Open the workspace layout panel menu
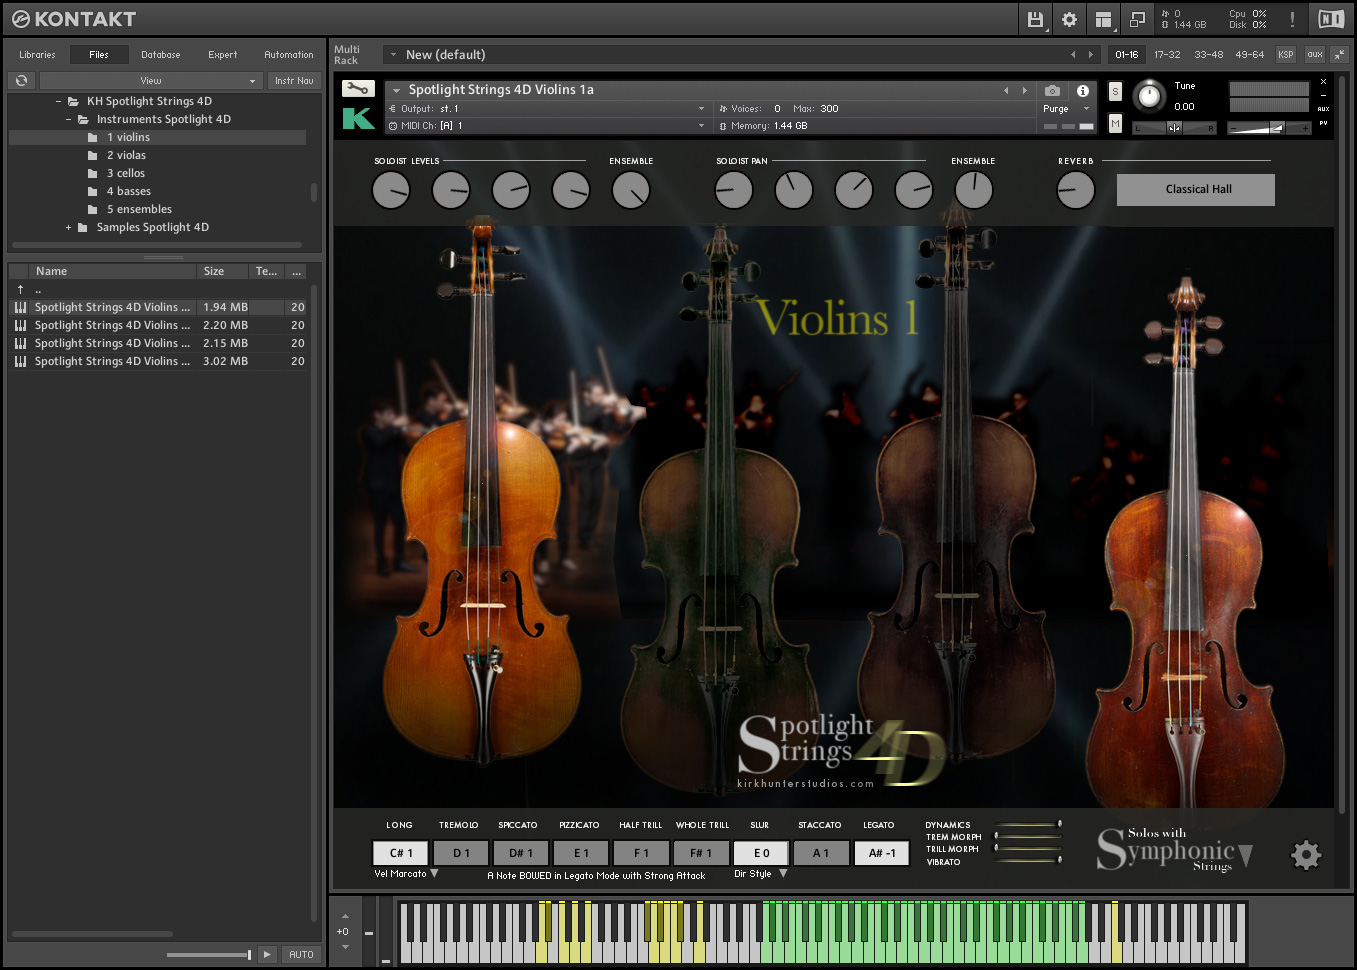 (1103, 19)
